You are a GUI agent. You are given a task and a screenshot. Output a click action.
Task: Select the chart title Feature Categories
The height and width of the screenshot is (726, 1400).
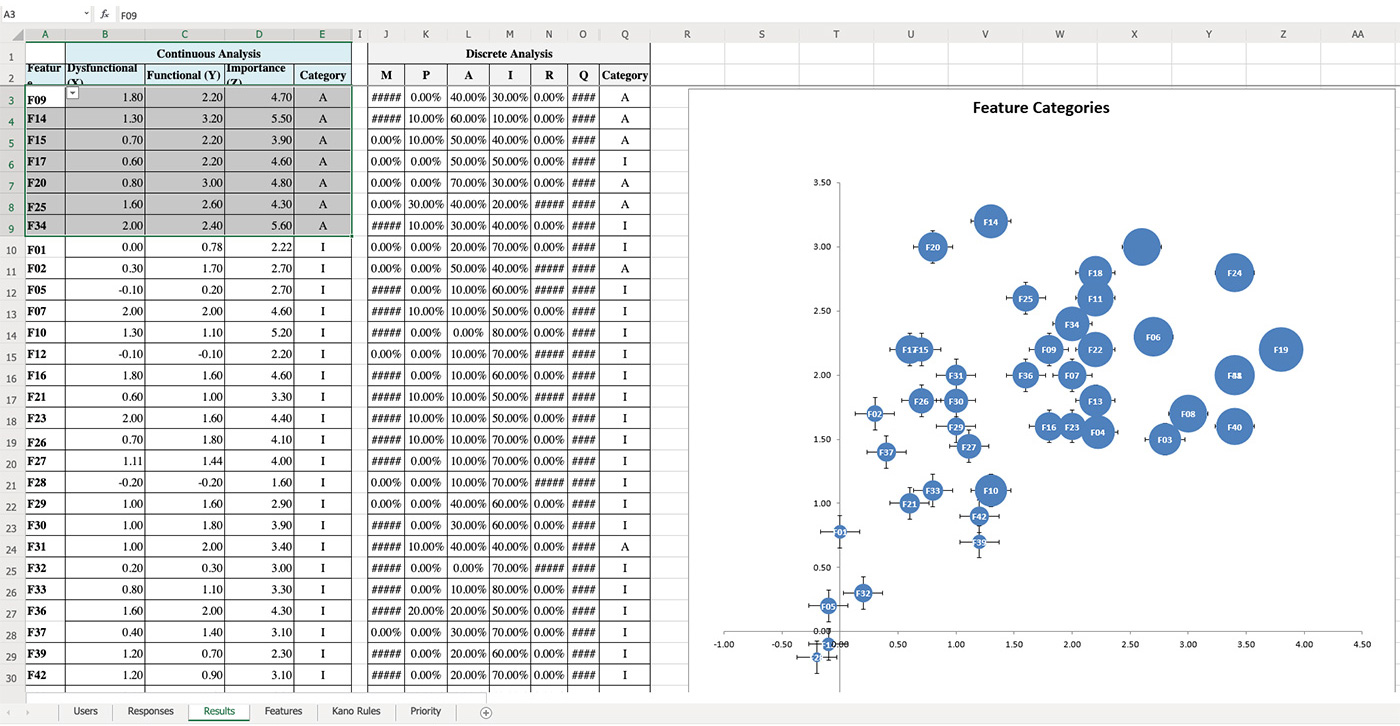(x=1040, y=107)
